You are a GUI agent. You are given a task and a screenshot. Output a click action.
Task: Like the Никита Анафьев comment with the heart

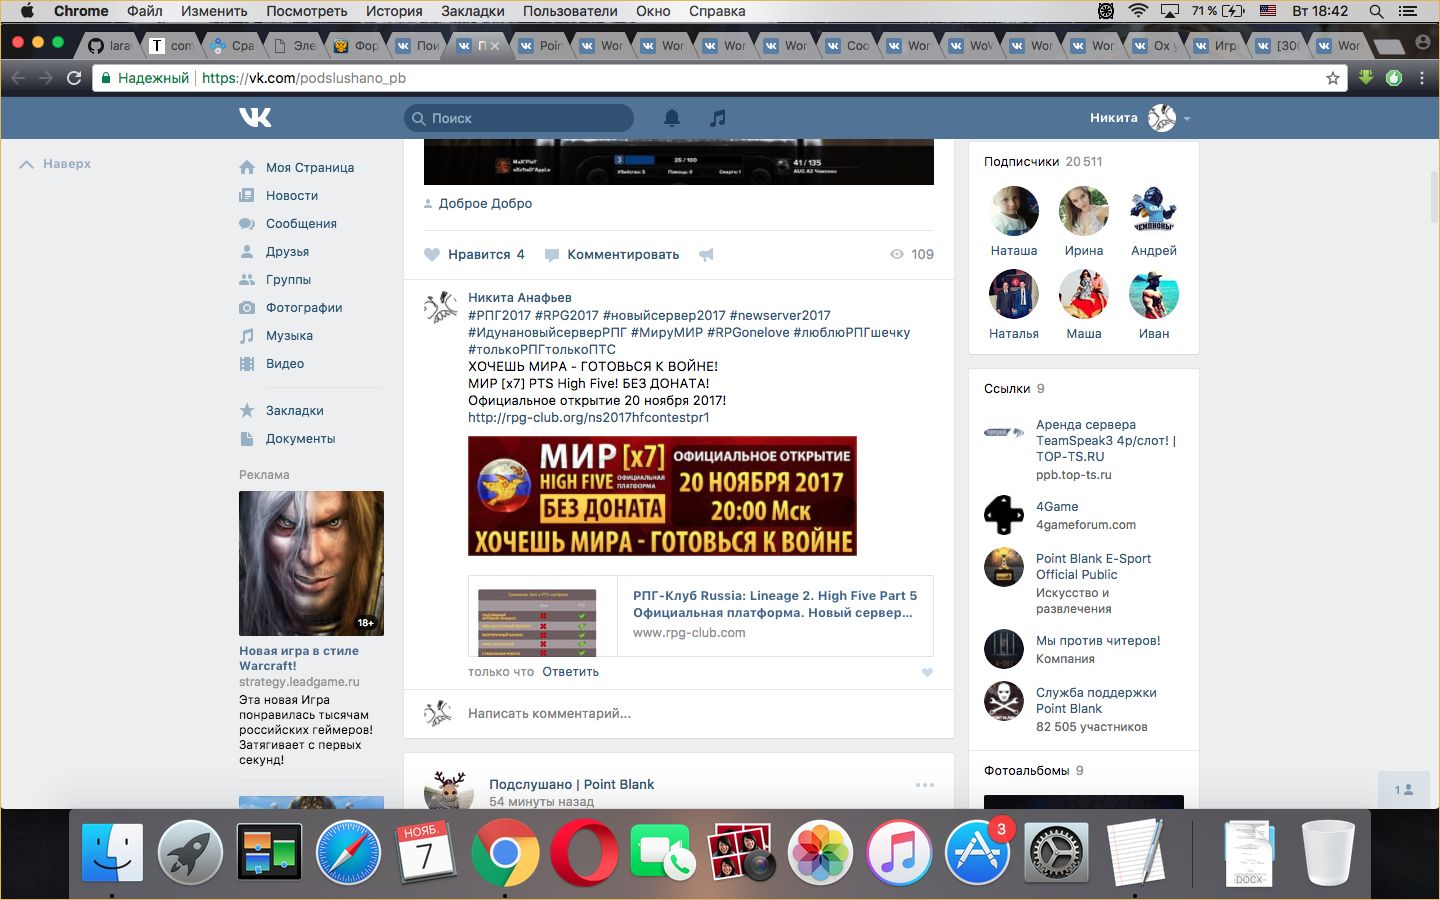[927, 672]
